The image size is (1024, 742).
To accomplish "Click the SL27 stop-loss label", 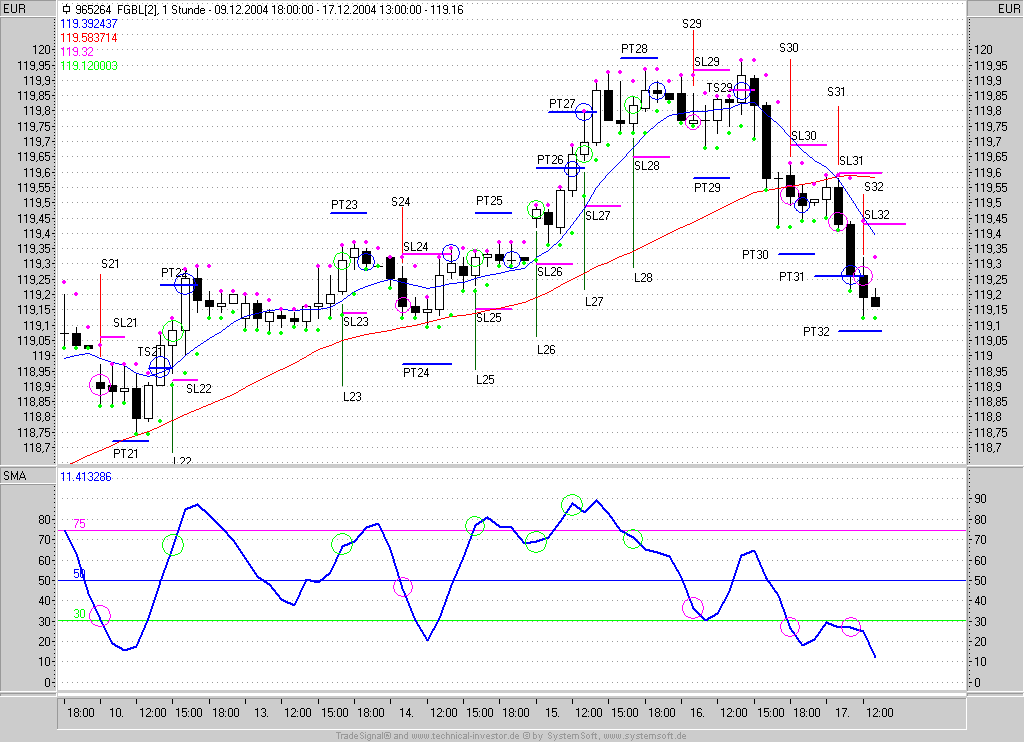I will (597, 216).
